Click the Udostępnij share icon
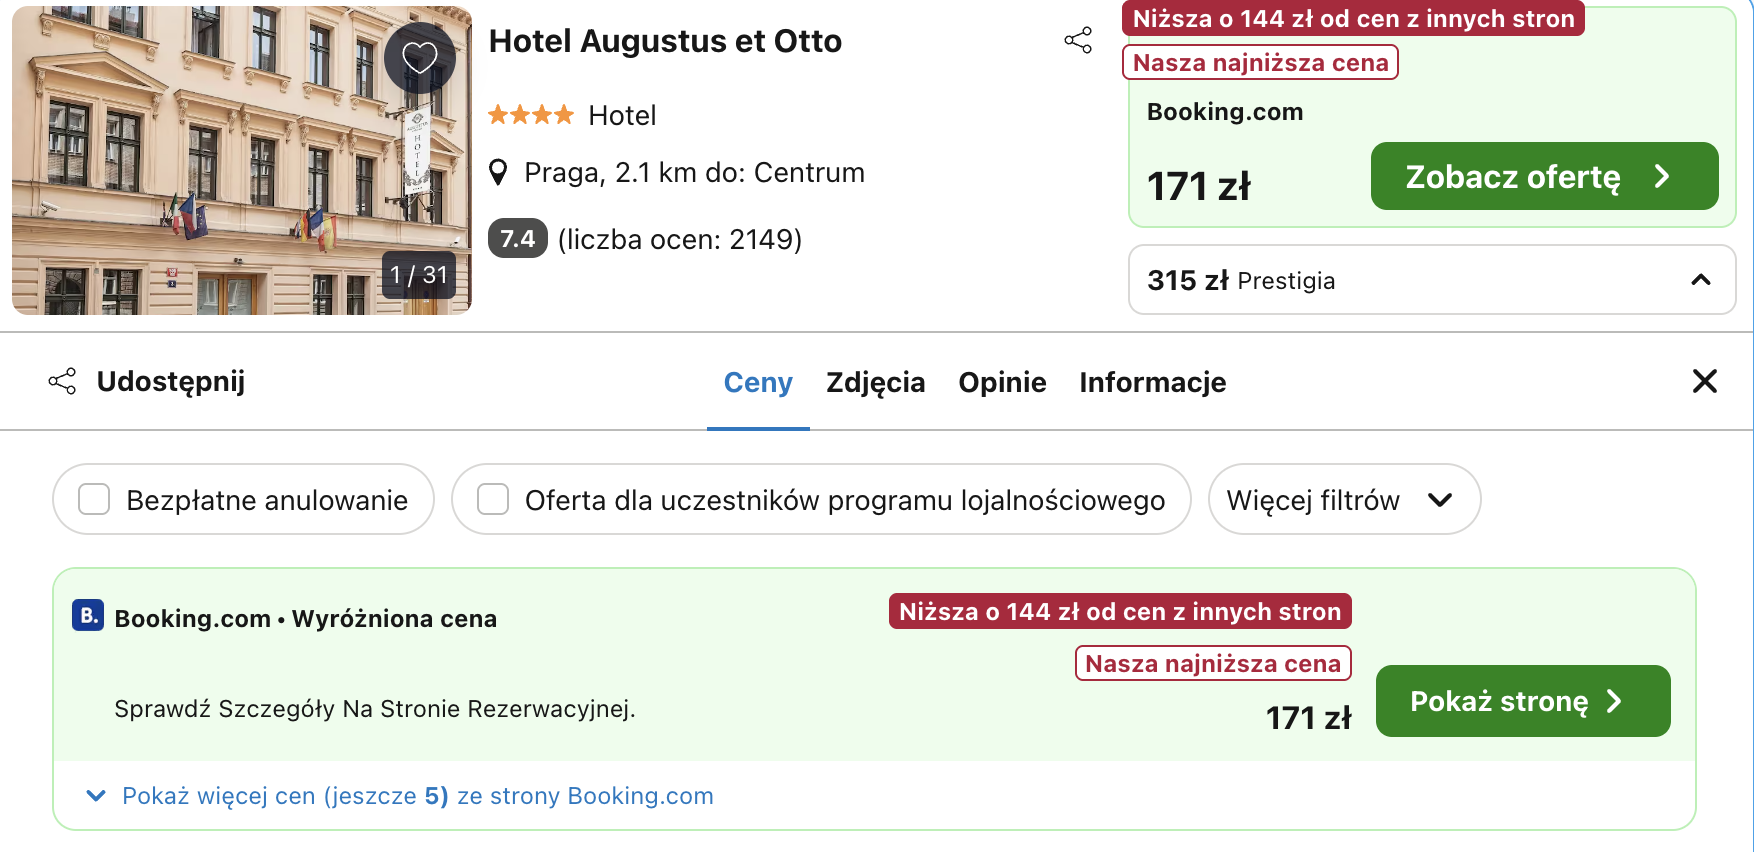This screenshot has height=852, width=1754. point(62,381)
